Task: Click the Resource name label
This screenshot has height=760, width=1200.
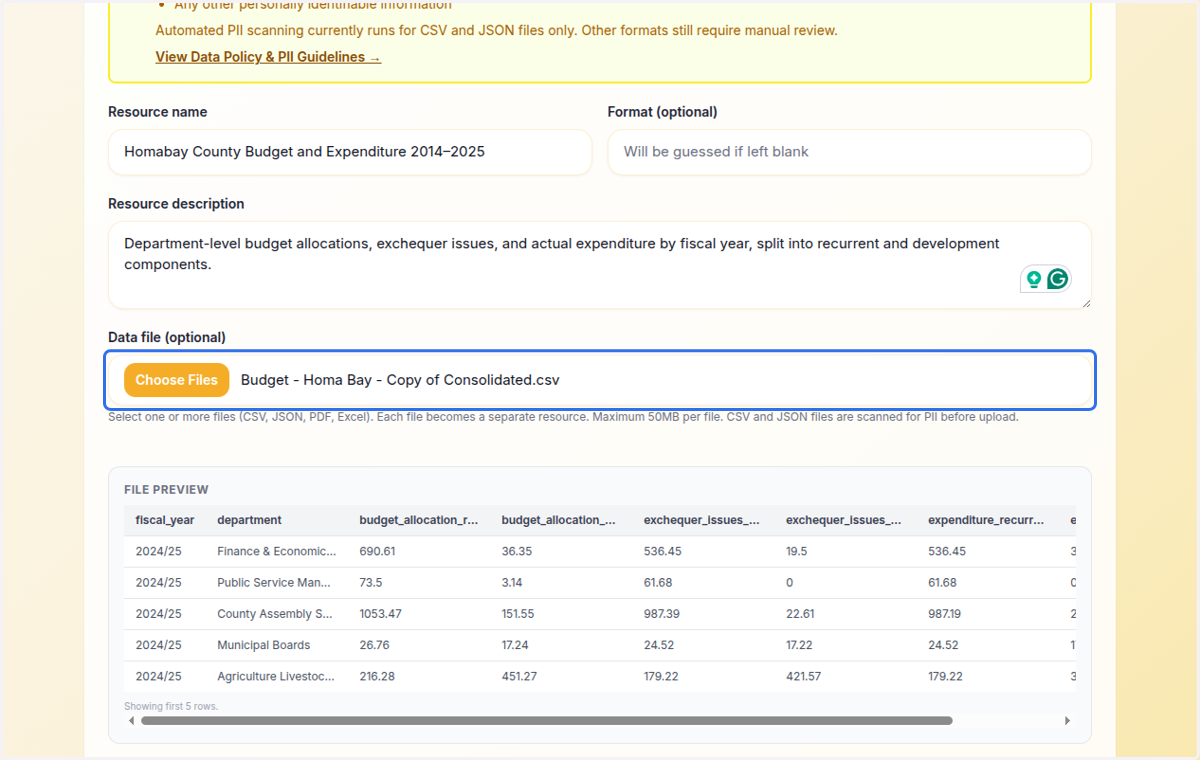Action: click(158, 112)
